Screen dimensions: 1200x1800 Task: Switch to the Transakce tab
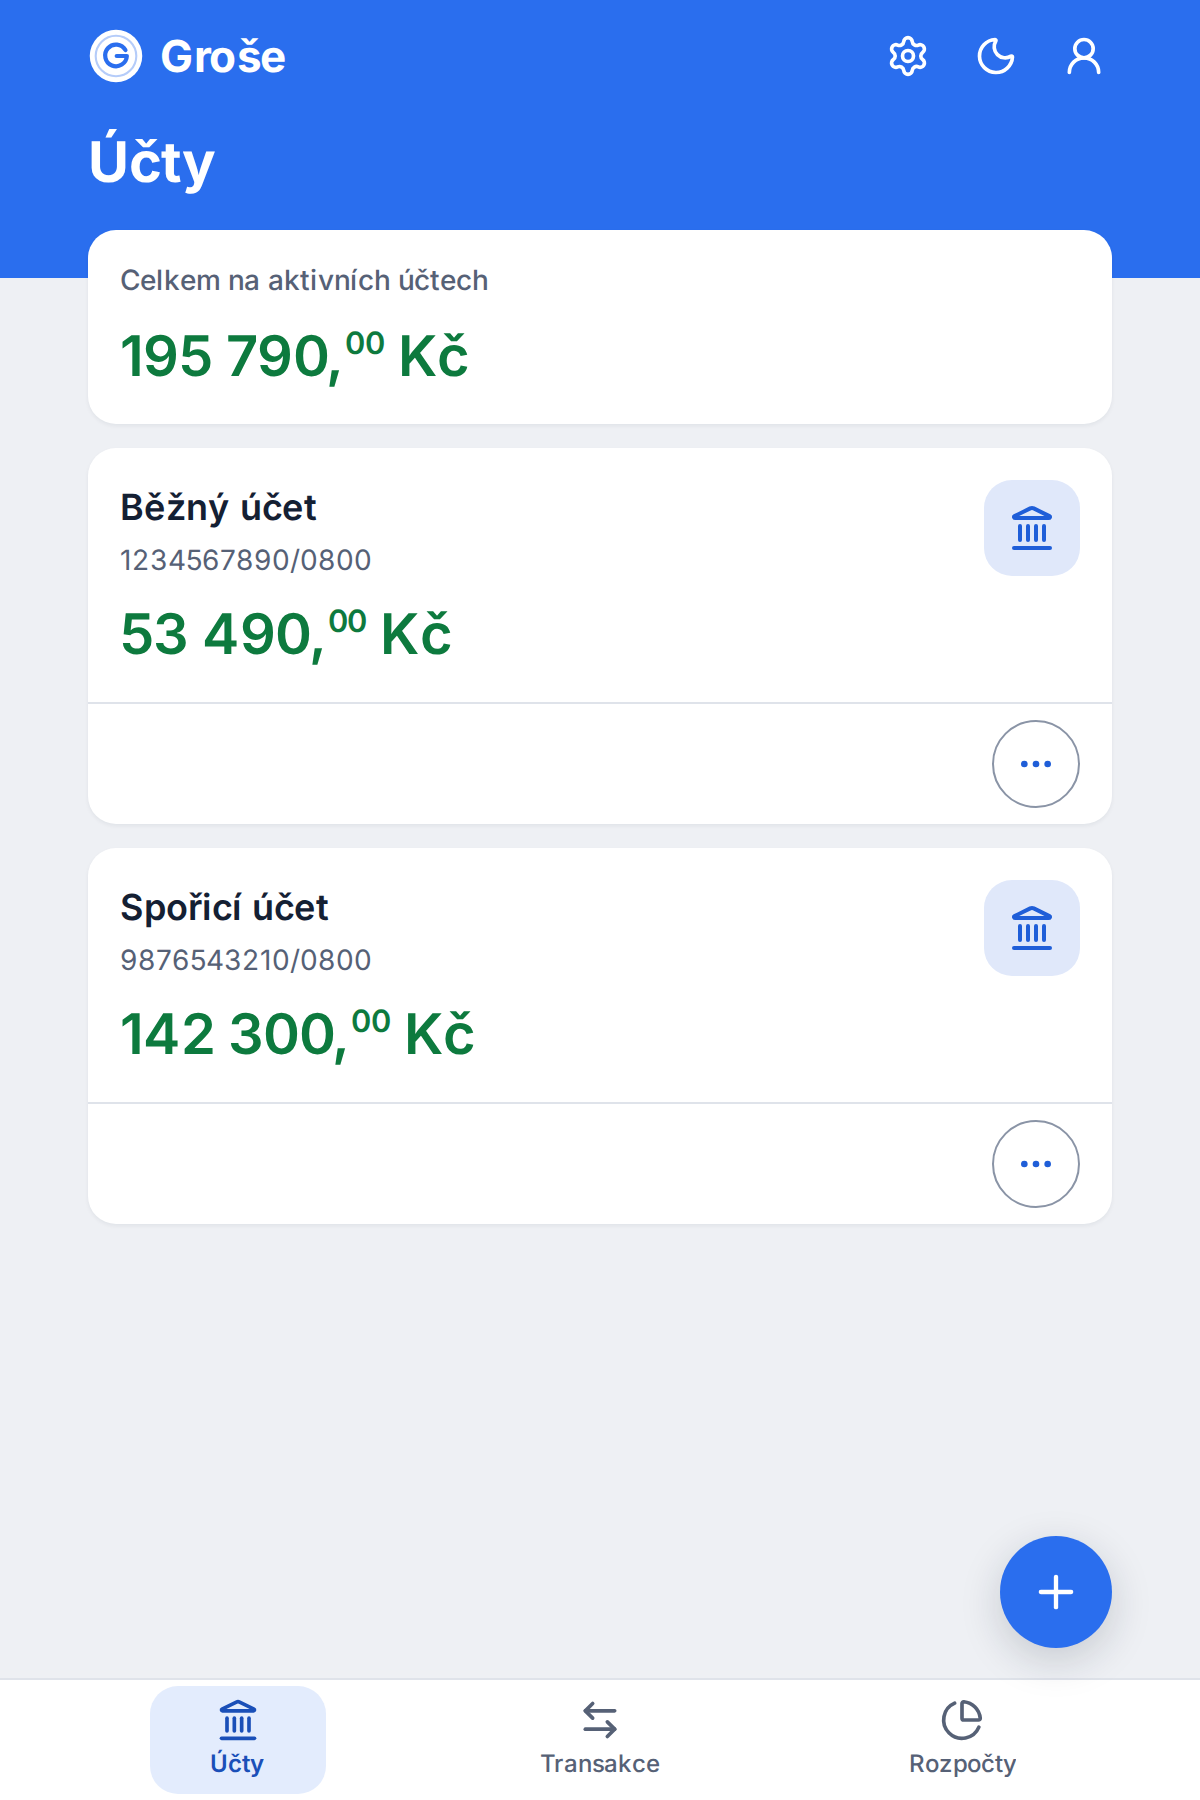(x=600, y=1740)
